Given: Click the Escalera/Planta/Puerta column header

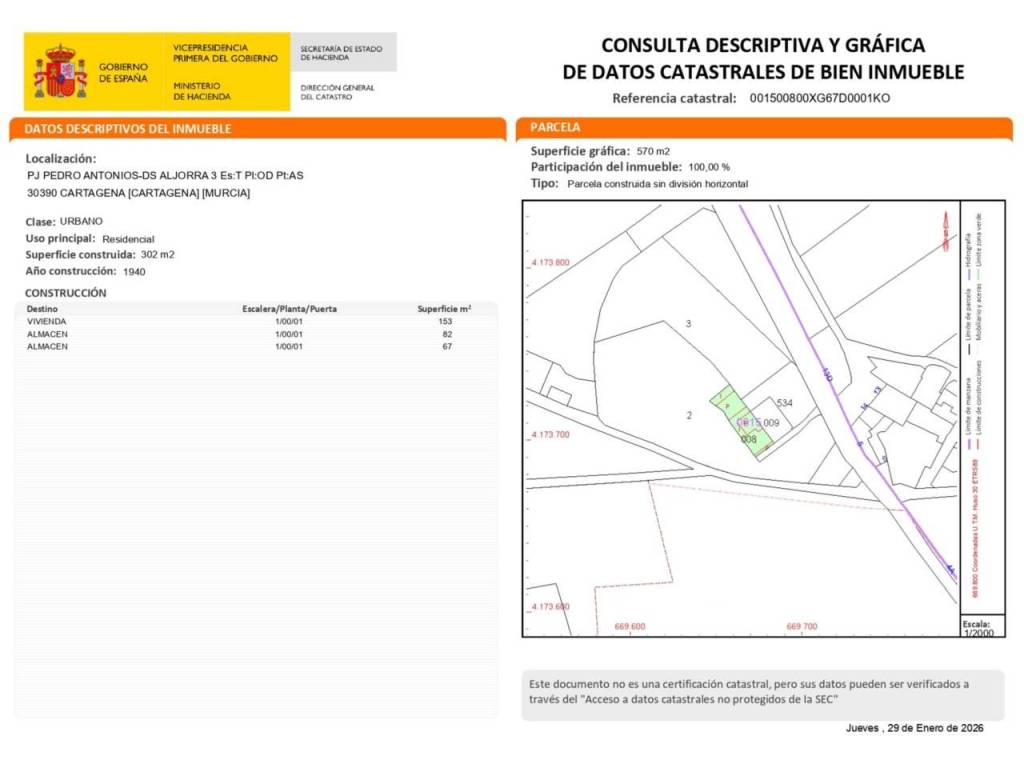Looking at the screenshot, I should click(x=289, y=309).
